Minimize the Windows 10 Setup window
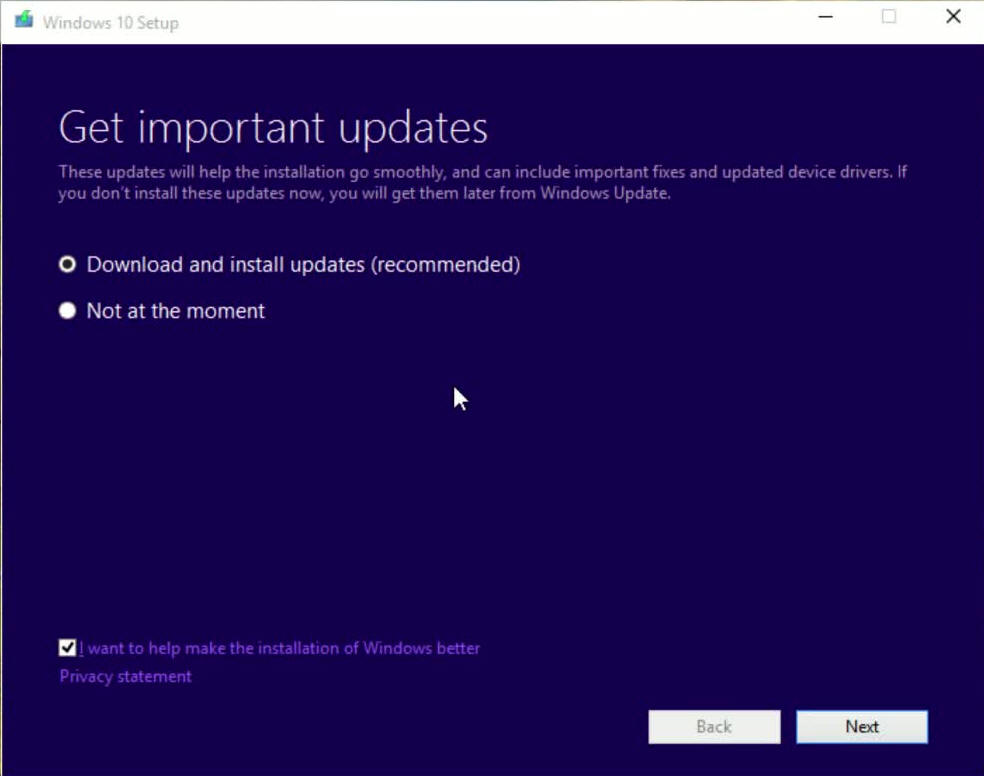Screen dimensions: 984x776 pyautogui.click(x=825, y=17)
